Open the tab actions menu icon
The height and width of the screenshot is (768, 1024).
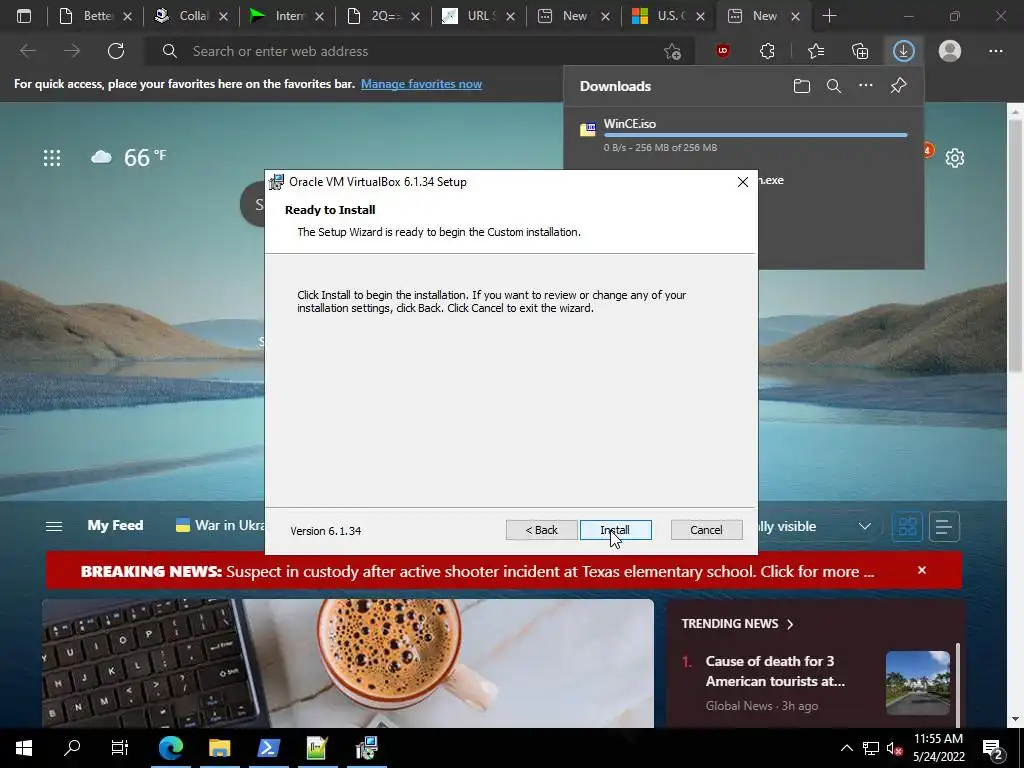pos(24,16)
